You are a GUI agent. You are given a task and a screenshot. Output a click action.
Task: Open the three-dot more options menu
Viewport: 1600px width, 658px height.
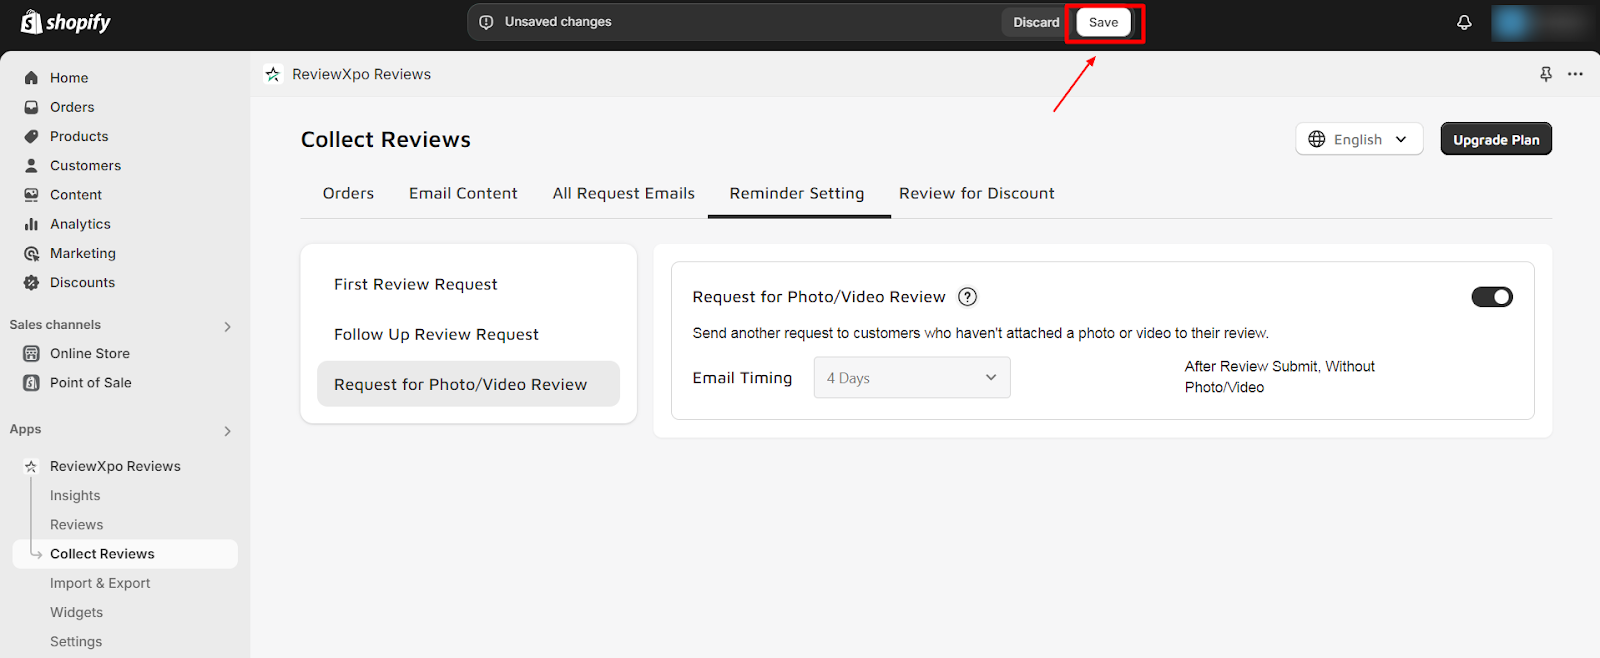(1575, 74)
